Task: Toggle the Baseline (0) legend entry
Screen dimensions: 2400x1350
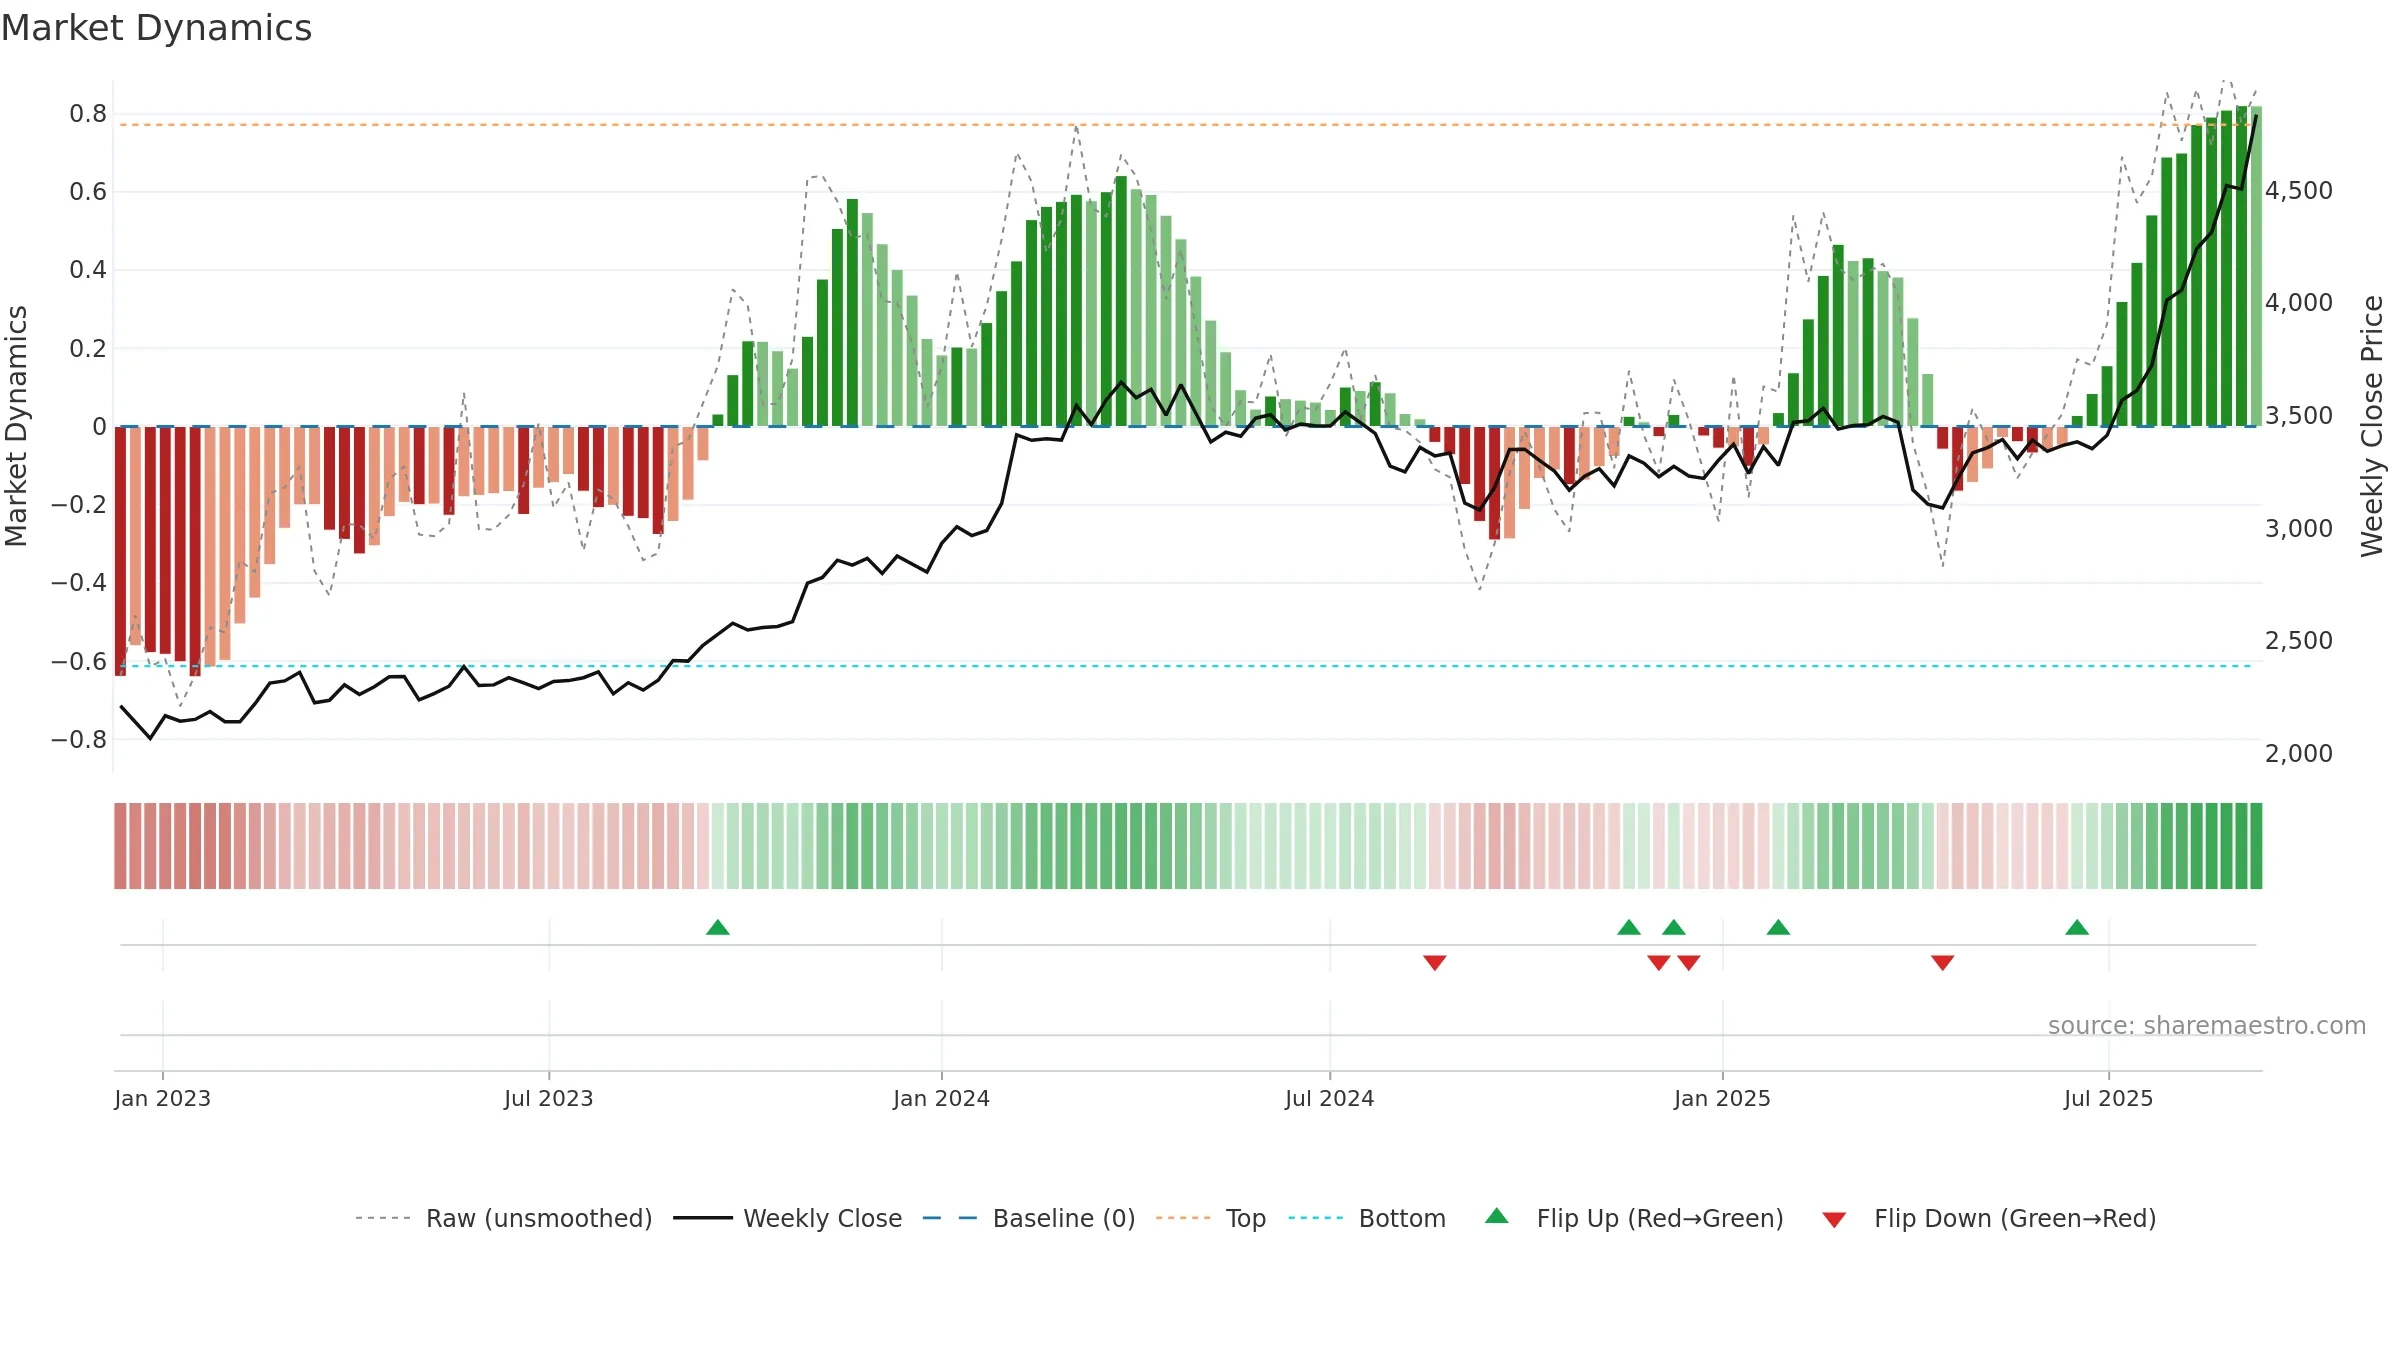Action: tap(1029, 1218)
